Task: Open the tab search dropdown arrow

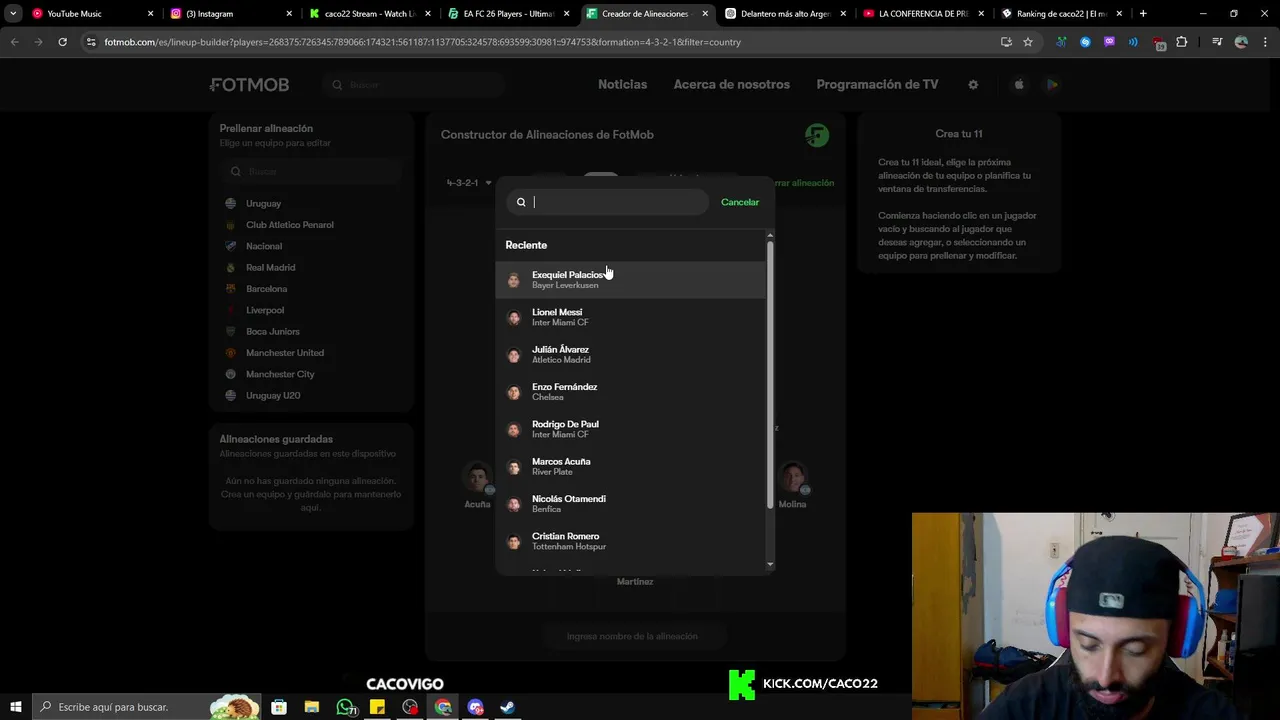Action: tap(13, 14)
